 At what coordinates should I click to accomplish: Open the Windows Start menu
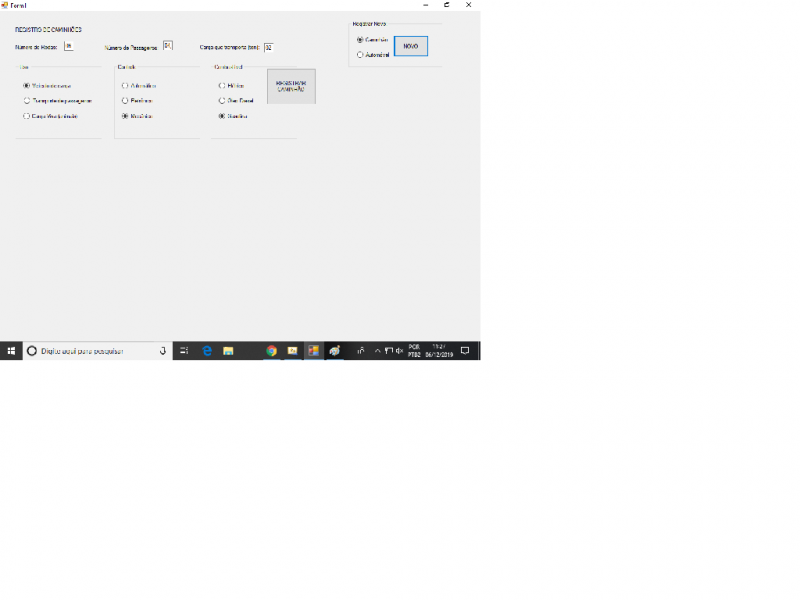11,351
